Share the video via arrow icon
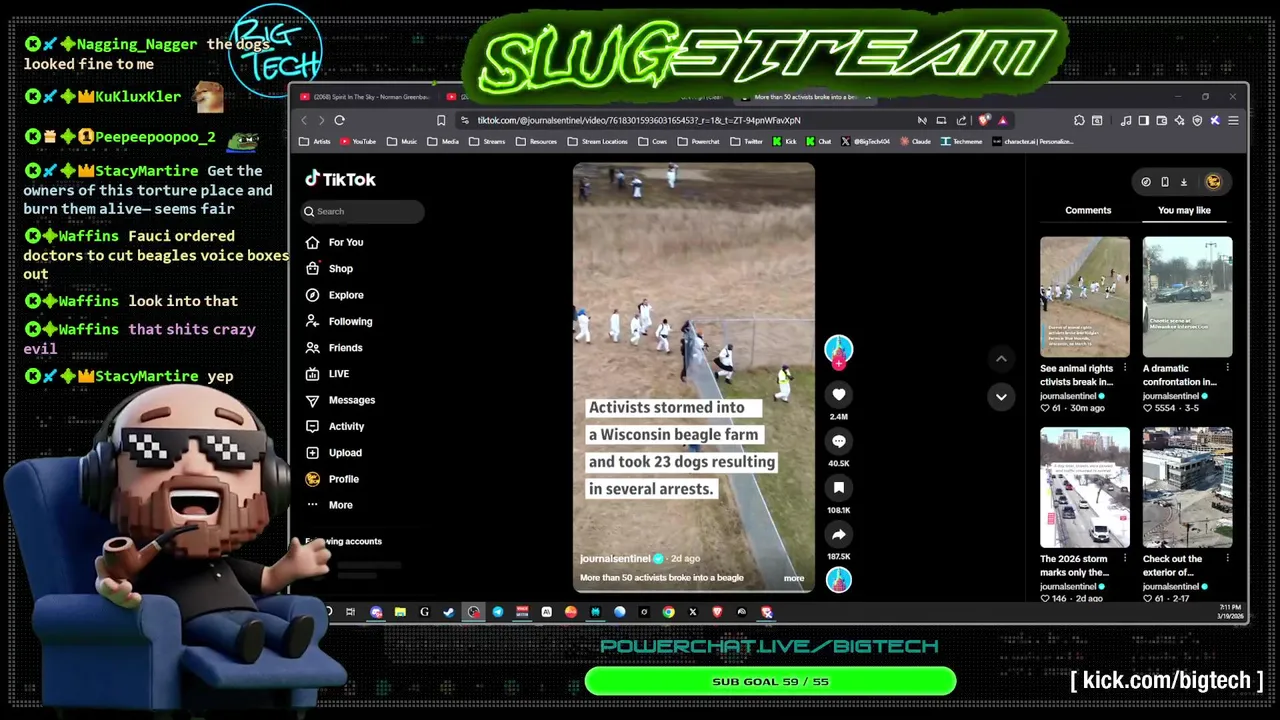This screenshot has width=1280, height=720. pos(839,534)
